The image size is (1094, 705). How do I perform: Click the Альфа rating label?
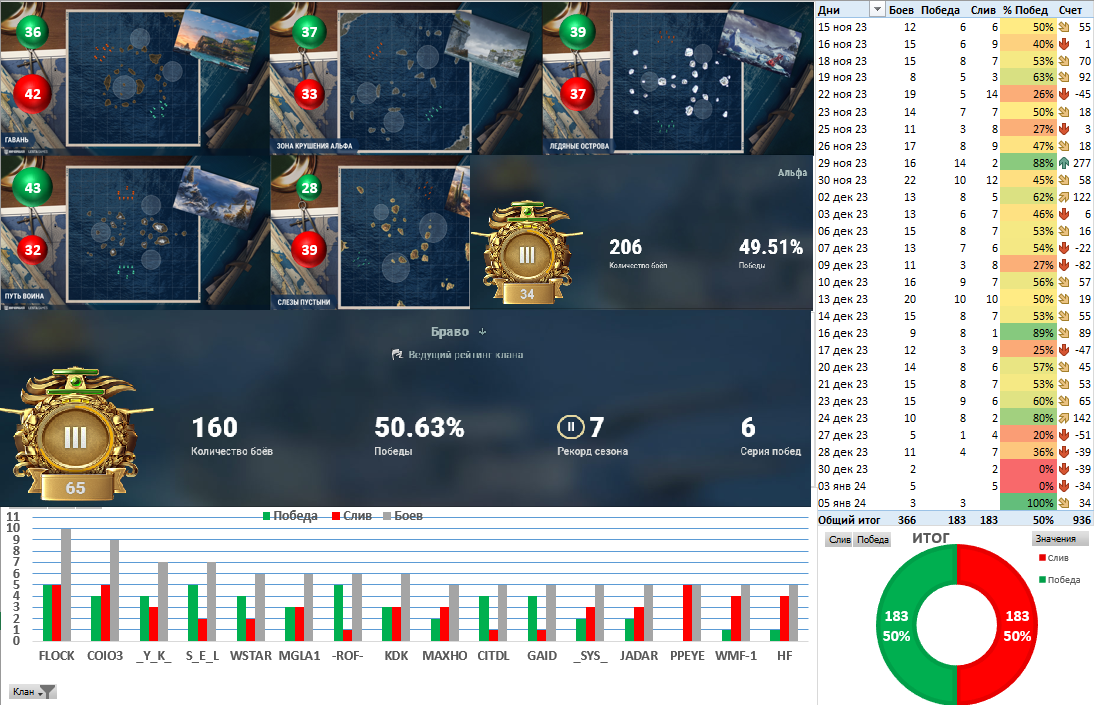coord(793,172)
